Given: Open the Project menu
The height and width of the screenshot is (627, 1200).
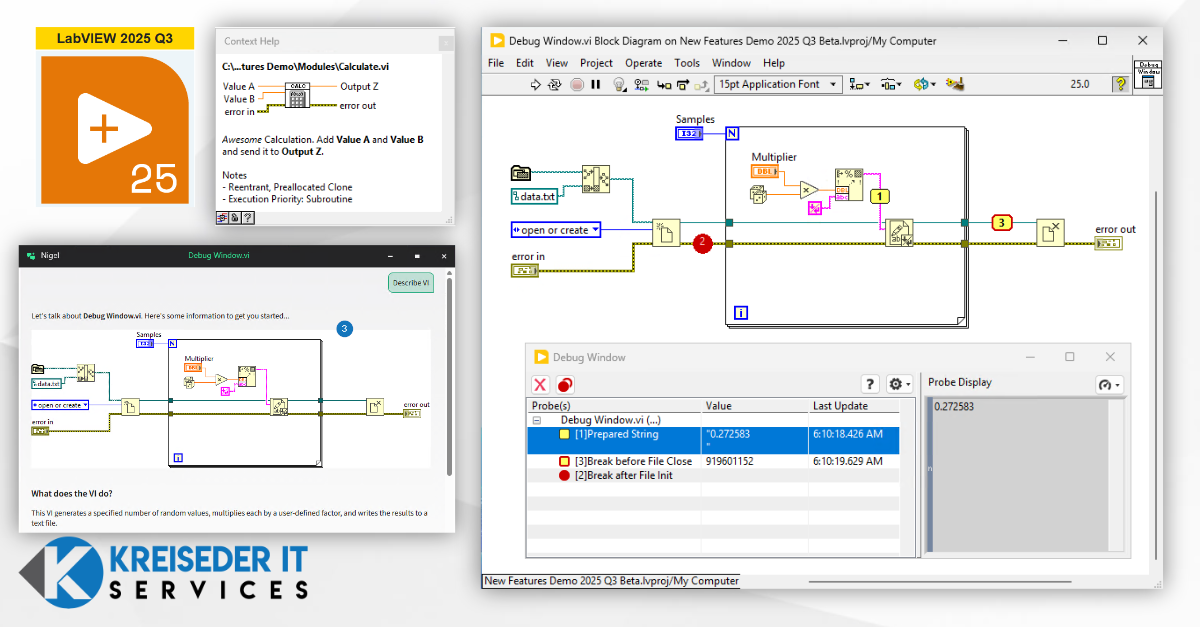Looking at the screenshot, I should (596, 63).
